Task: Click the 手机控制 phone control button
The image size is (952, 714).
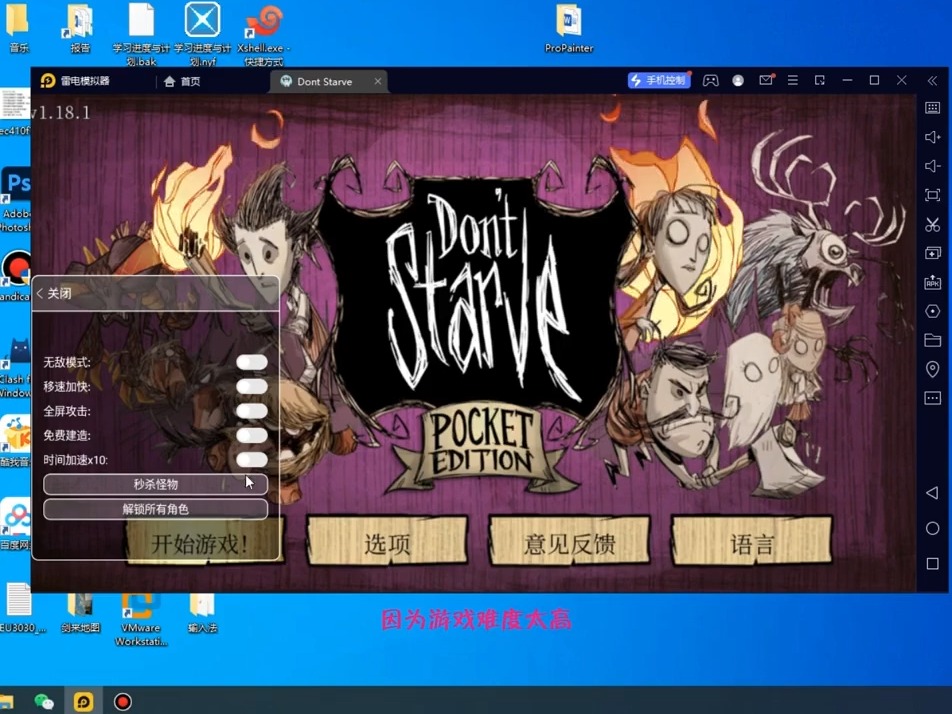Action: point(659,80)
